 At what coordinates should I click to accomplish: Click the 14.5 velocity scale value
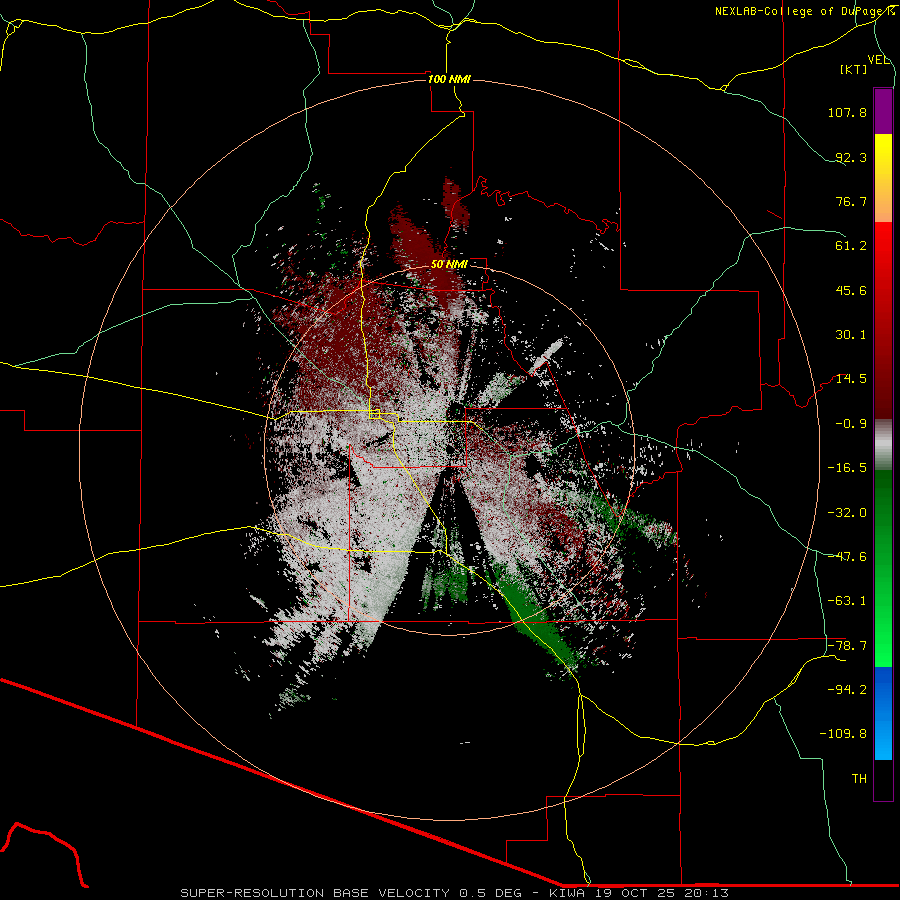tap(851, 379)
